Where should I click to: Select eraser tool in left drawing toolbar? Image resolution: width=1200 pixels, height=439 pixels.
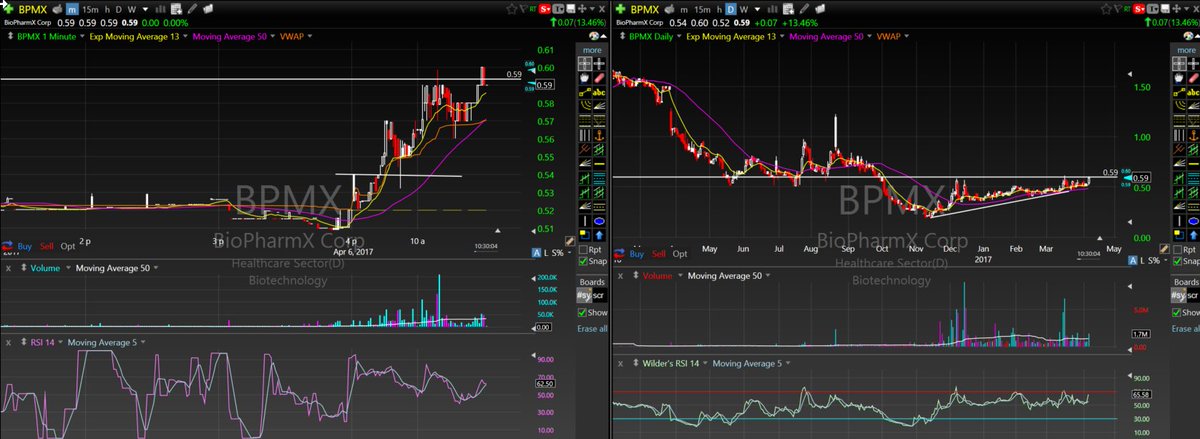coord(597,76)
